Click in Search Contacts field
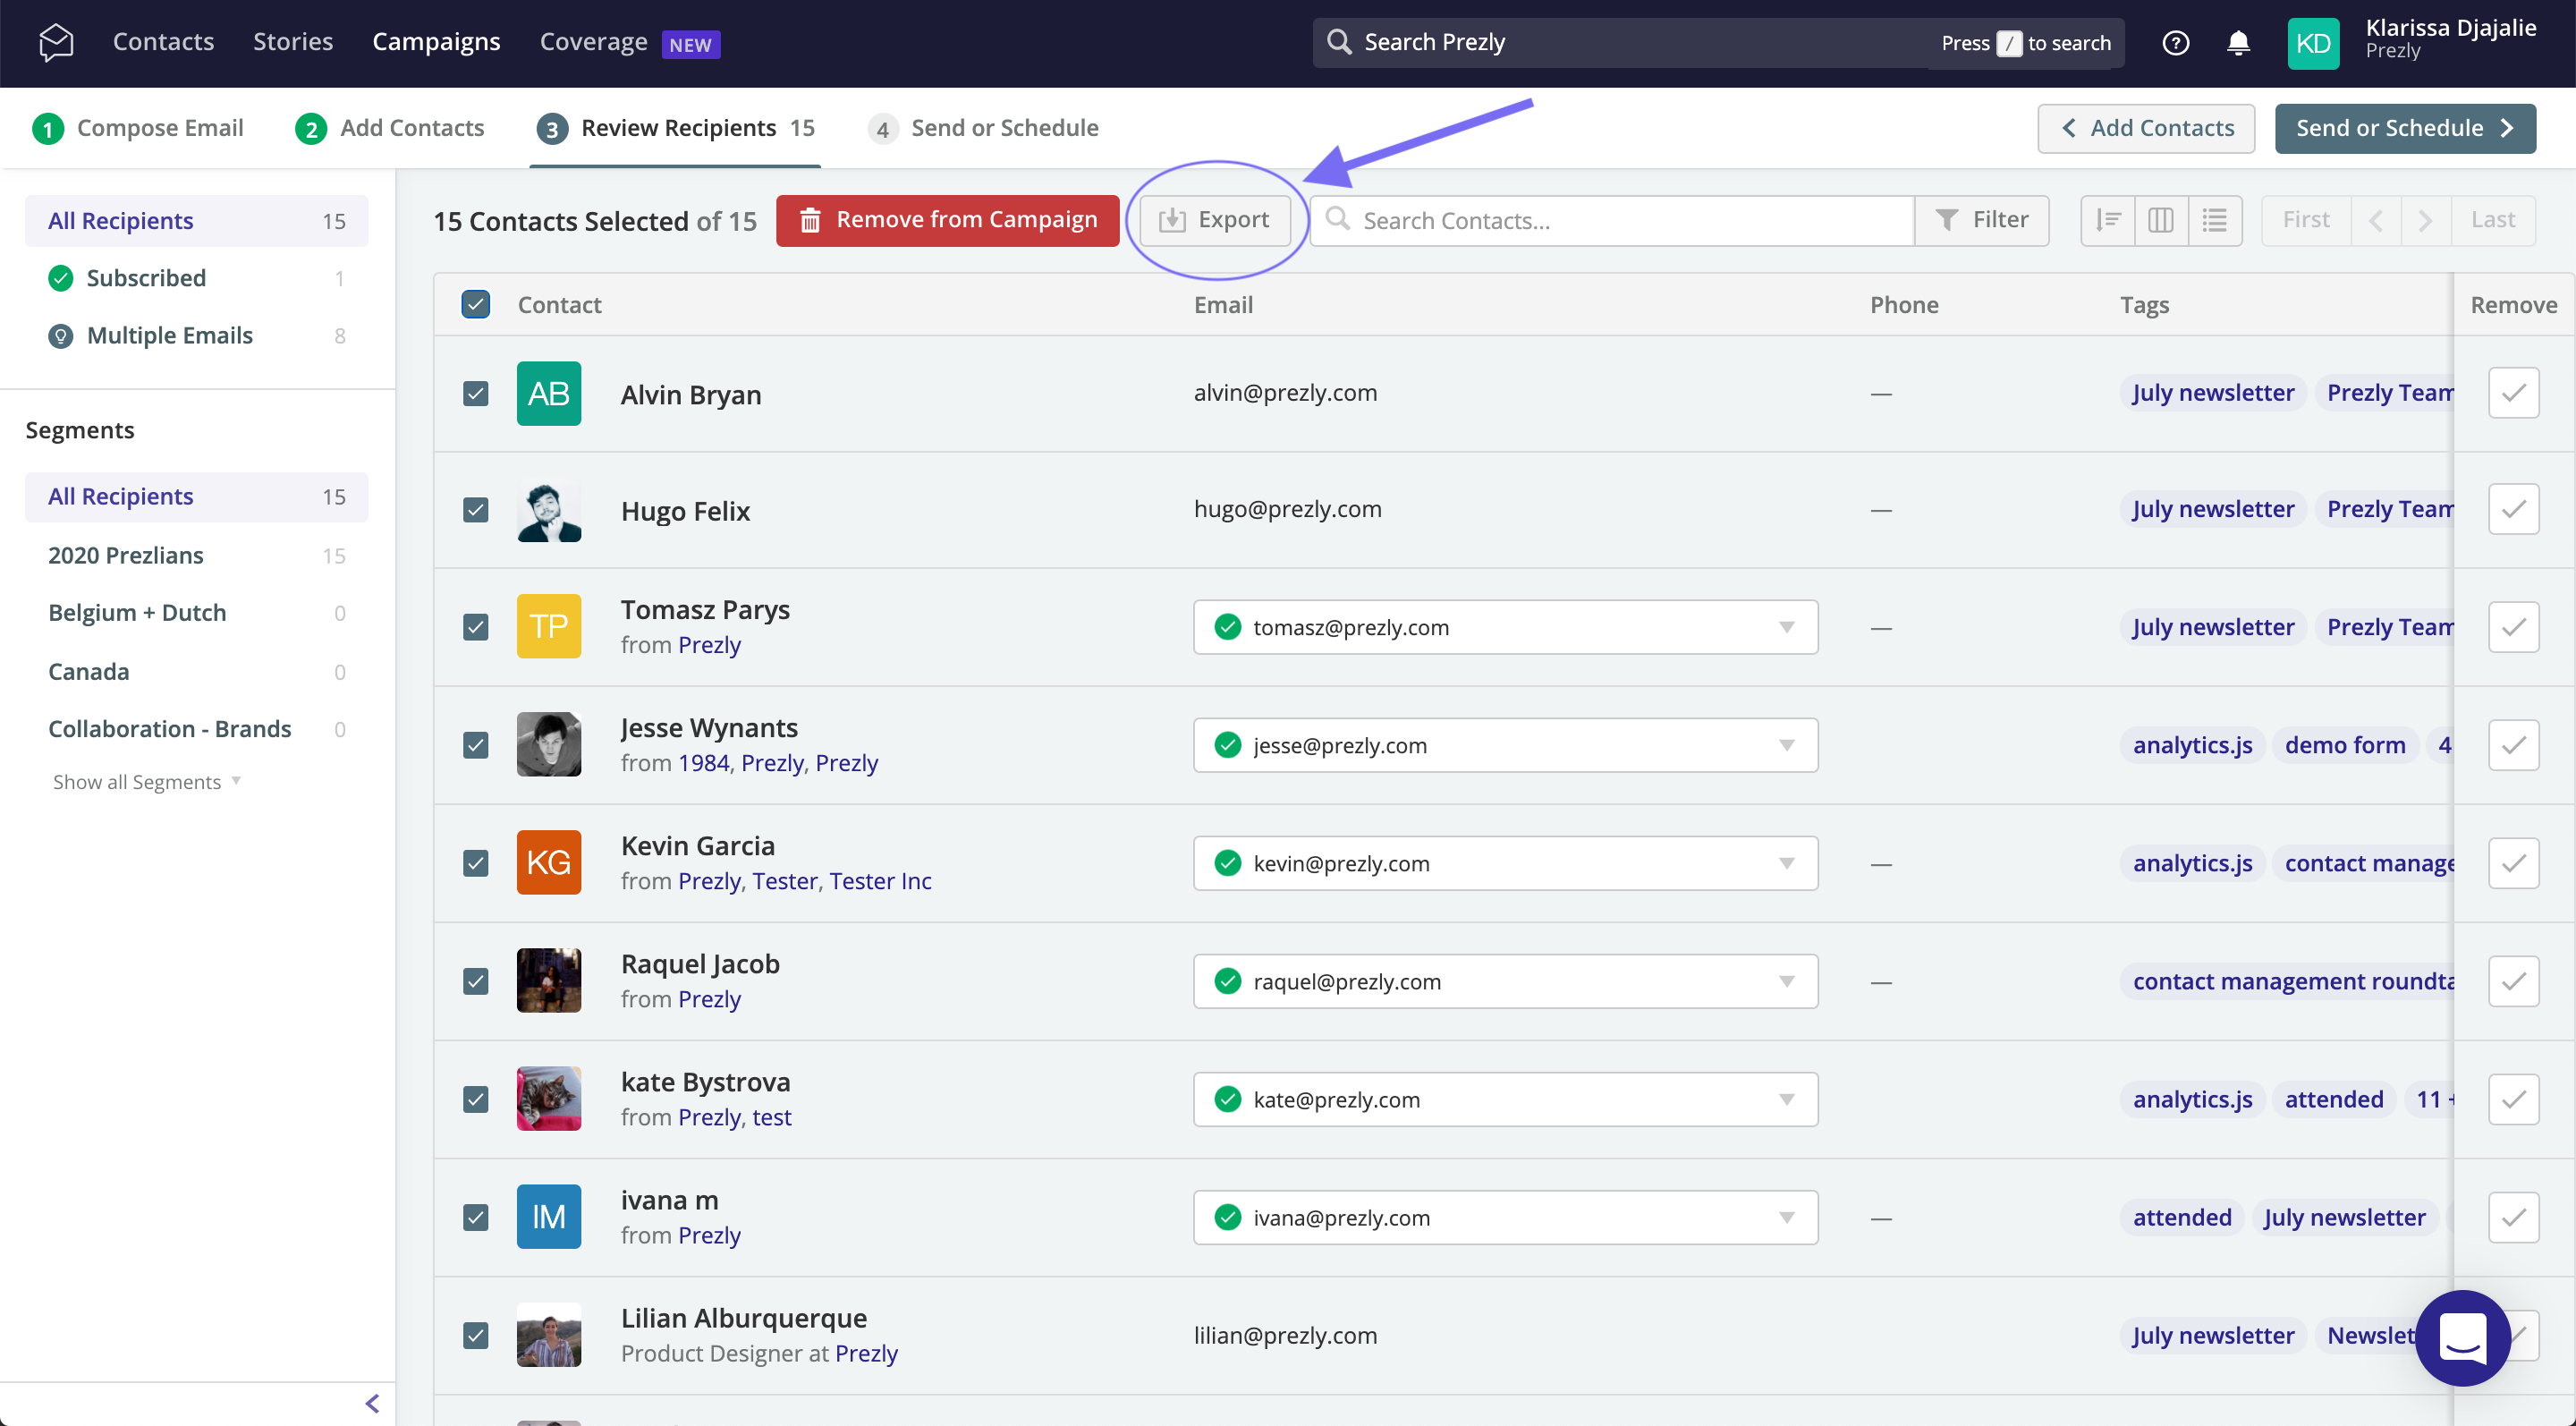This screenshot has height=1426, width=2576. tap(1612, 220)
